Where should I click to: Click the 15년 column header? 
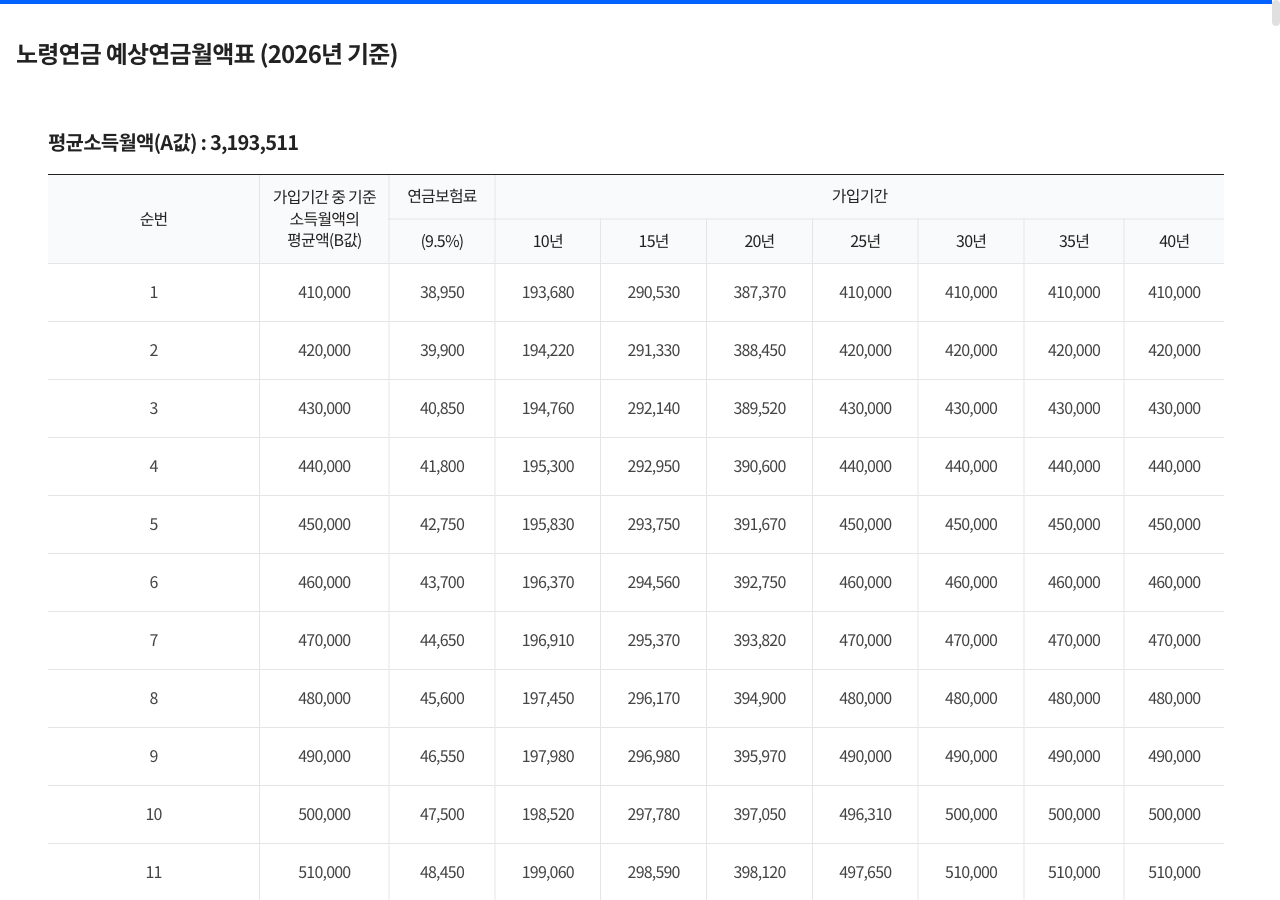(x=654, y=241)
